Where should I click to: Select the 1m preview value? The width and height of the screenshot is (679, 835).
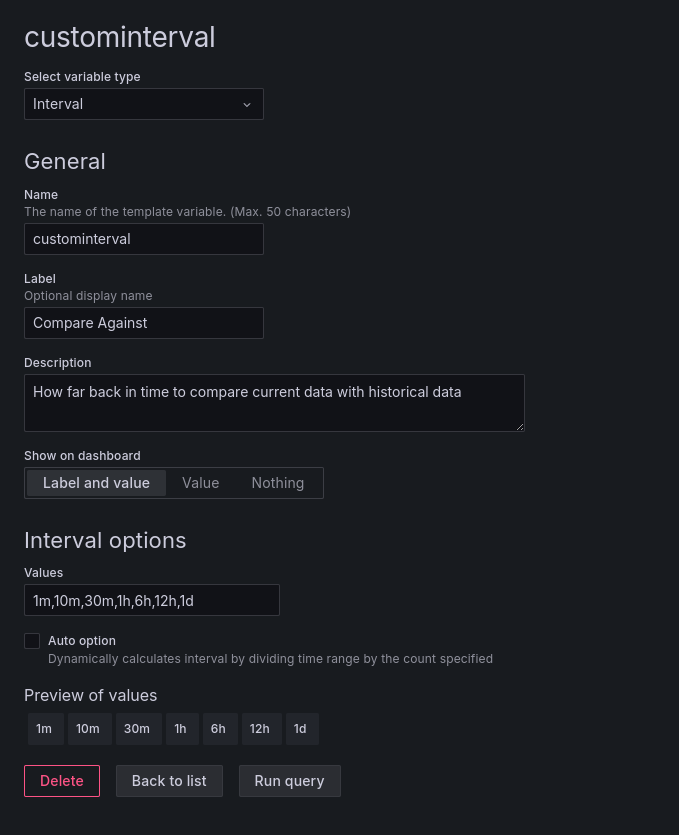tap(45, 729)
